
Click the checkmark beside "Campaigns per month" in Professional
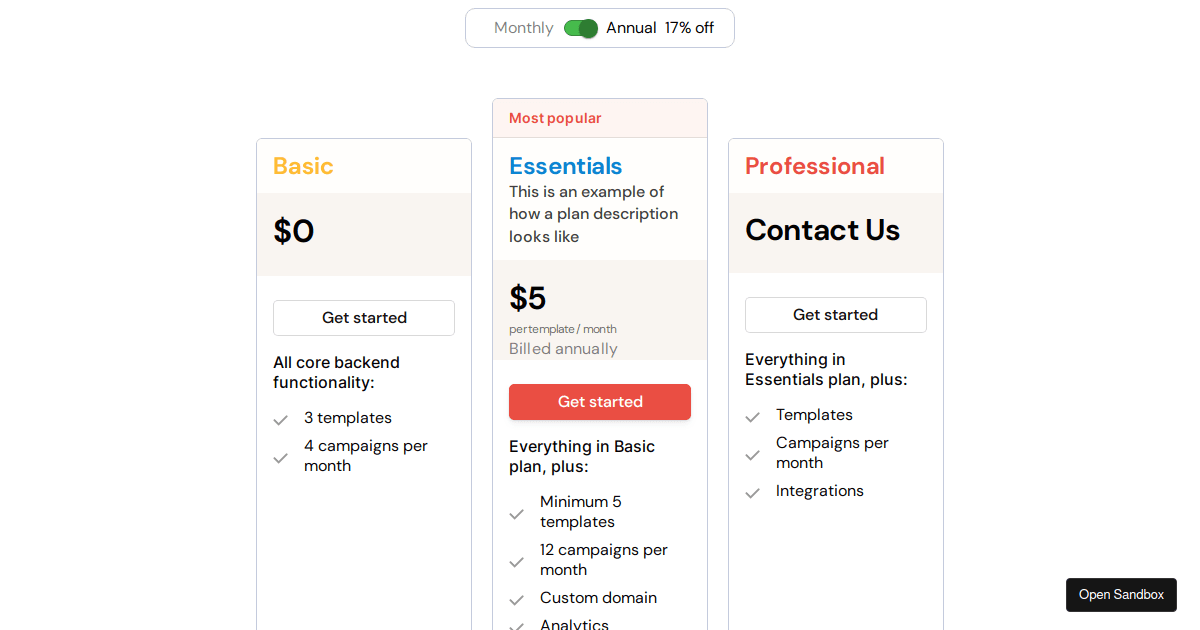click(753, 453)
